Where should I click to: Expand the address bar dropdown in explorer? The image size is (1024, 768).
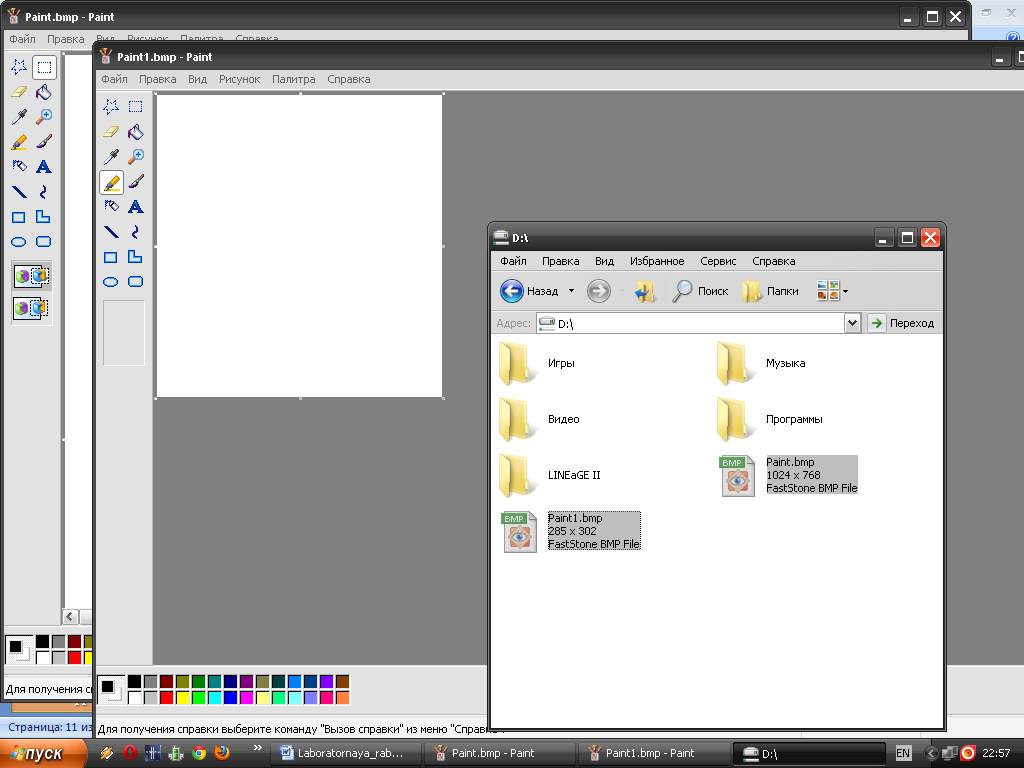852,323
